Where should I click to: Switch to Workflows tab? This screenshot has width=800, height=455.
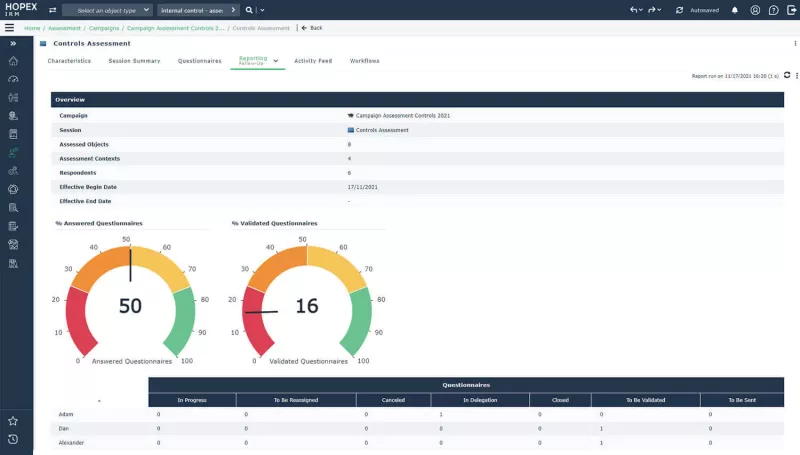pos(364,61)
